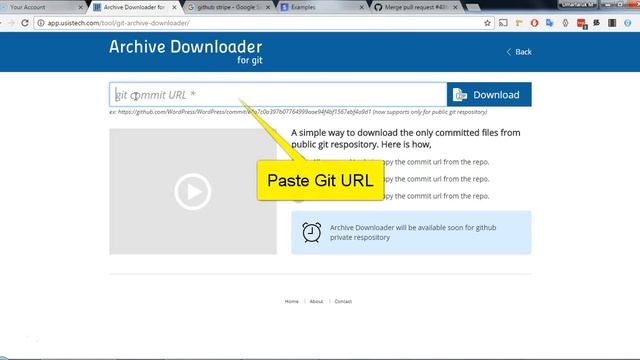Open the Home footer link
This screenshot has width=640, height=360.
[x=291, y=301]
